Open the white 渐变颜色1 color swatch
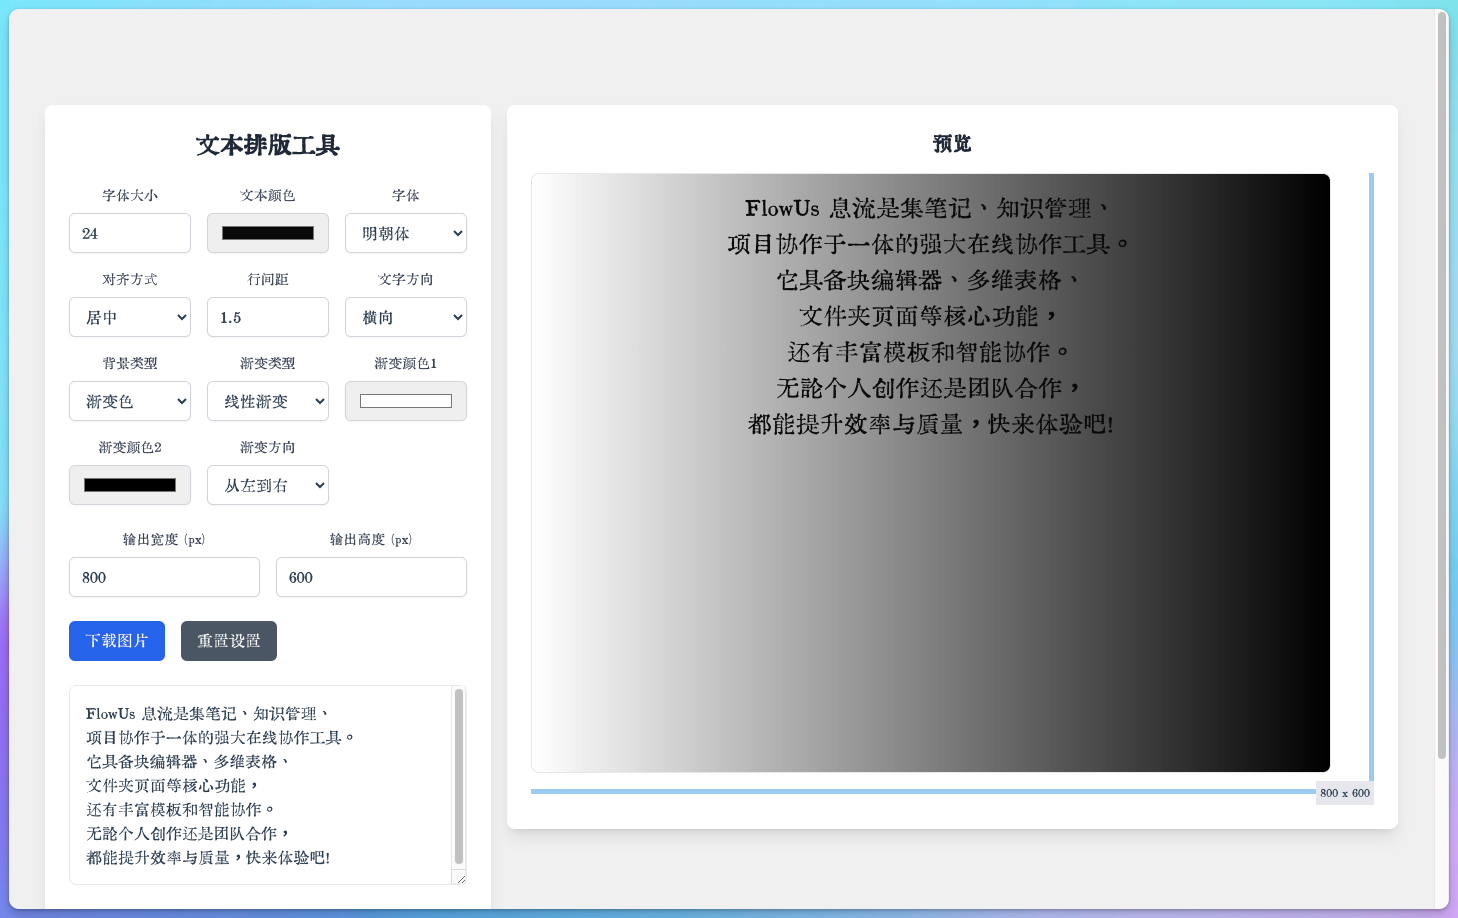The width and height of the screenshot is (1458, 918). point(405,401)
